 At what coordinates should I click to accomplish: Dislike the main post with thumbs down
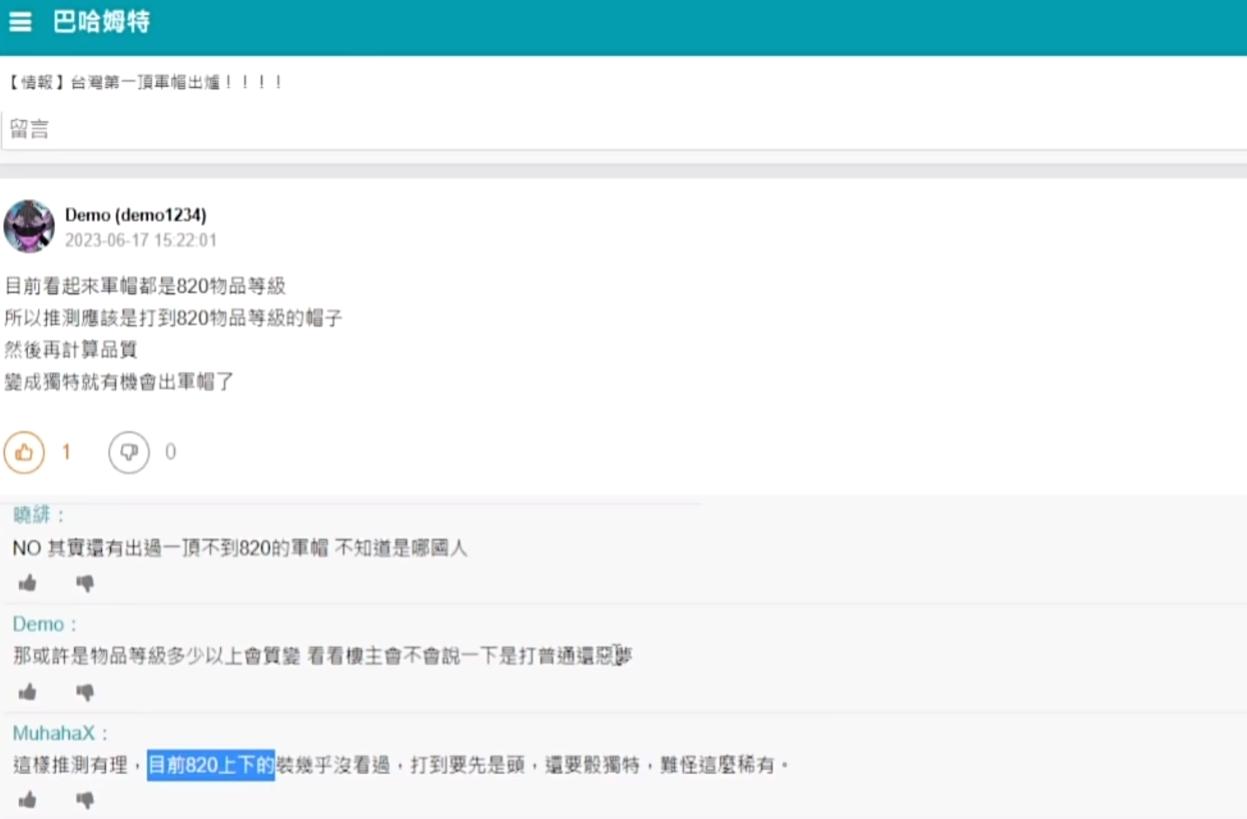pos(128,452)
